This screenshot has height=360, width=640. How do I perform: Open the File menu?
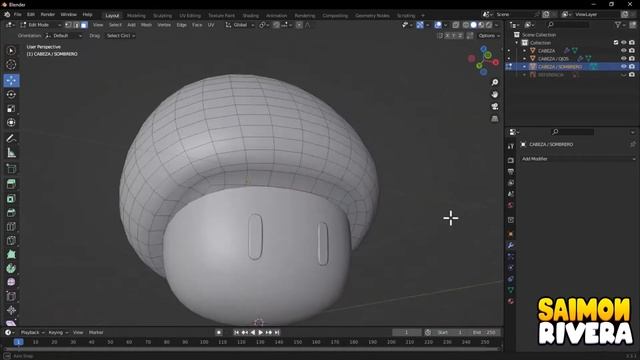pos(18,15)
